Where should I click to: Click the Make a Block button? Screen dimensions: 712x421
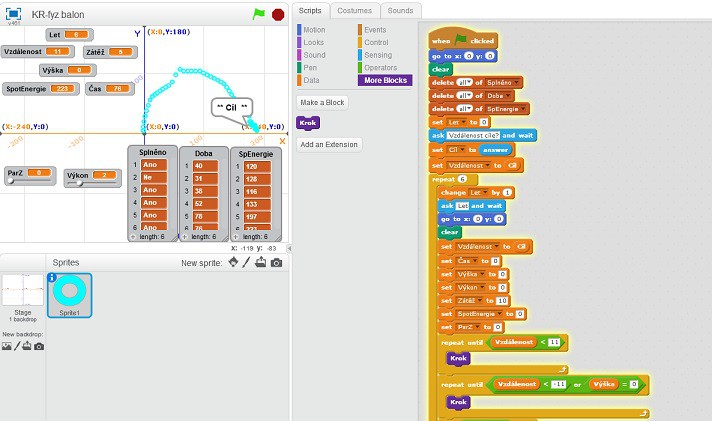click(x=323, y=102)
